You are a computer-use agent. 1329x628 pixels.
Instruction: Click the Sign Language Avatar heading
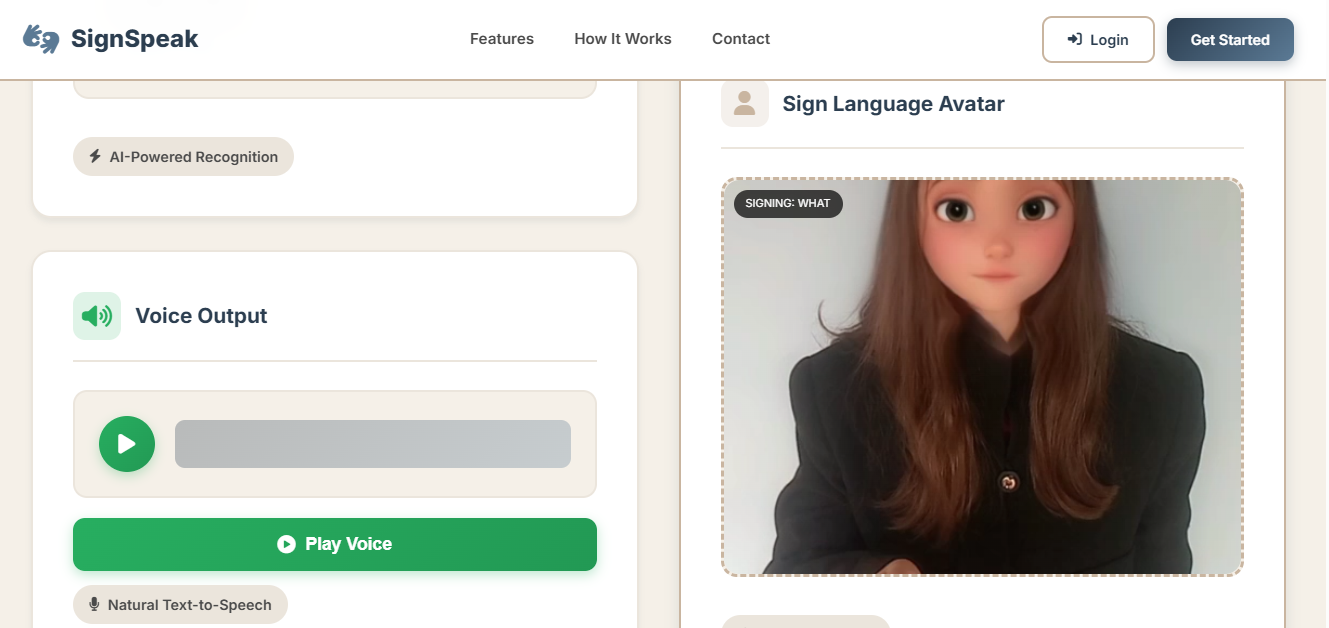pos(893,104)
